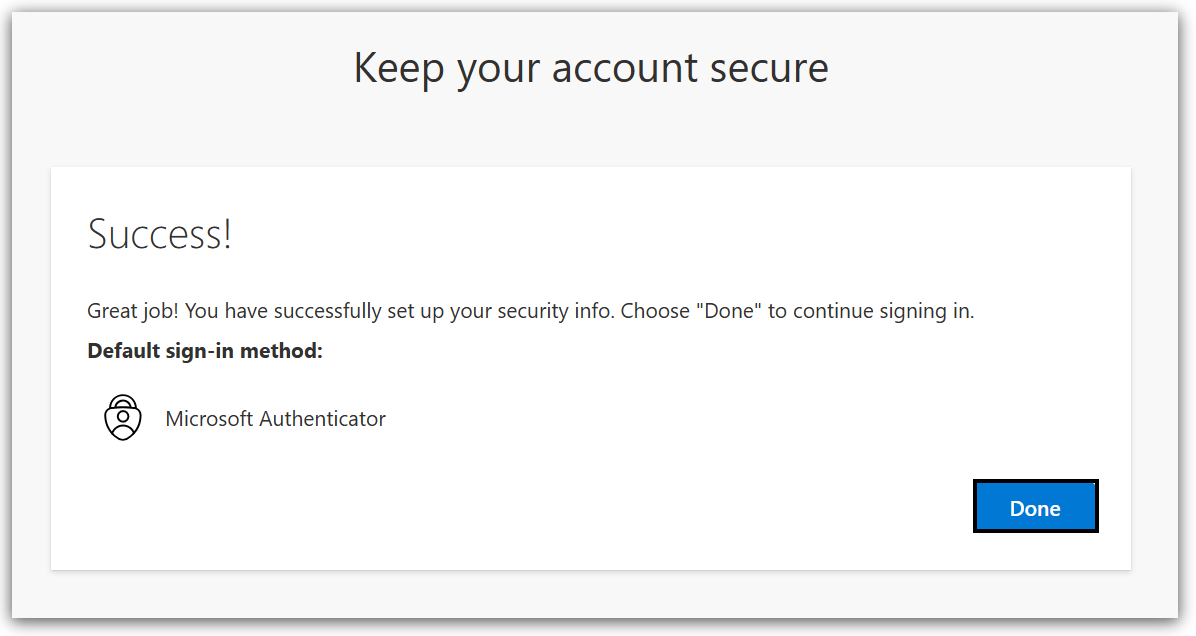Click the "Great job!" text
The width and height of the screenshot is (1196, 636).
tap(132, 311)
